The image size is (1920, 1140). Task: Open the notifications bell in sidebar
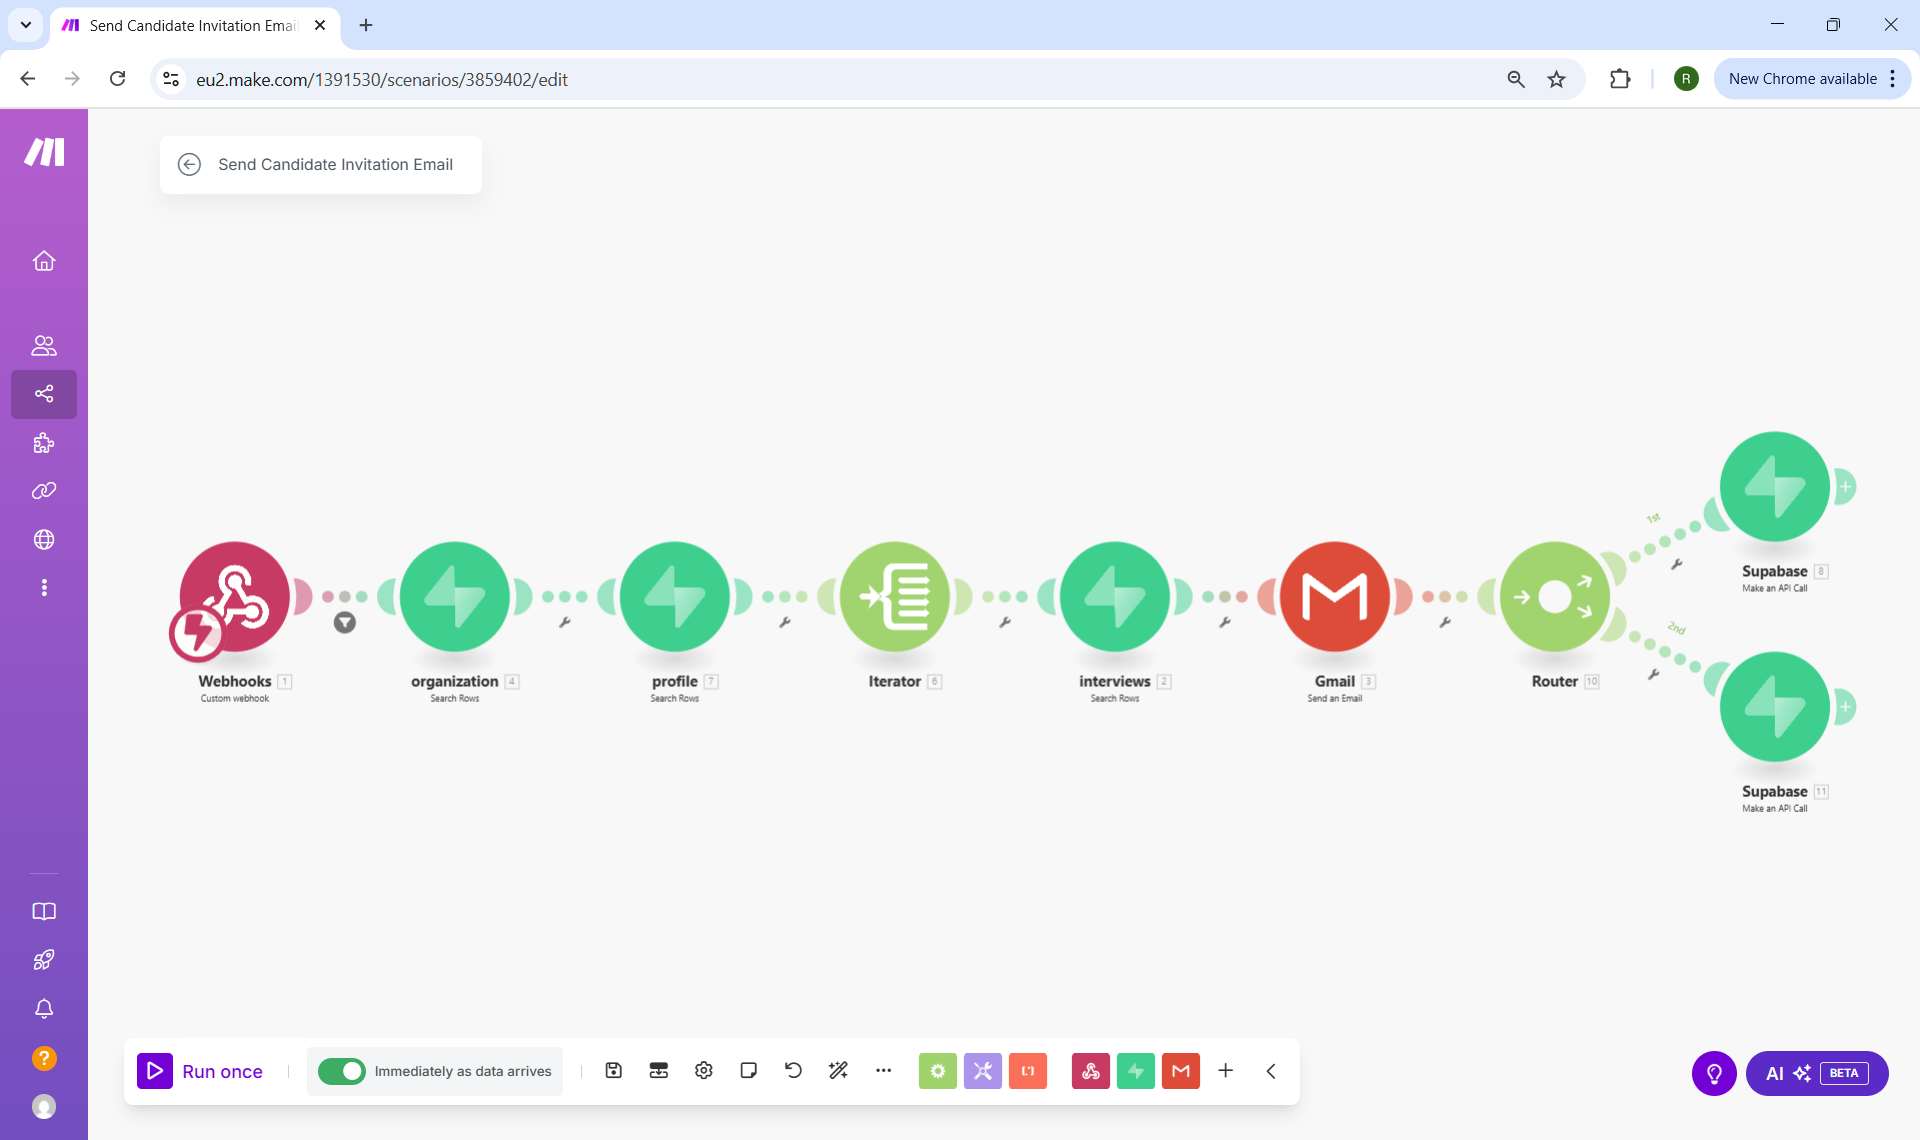(x=44, y=1009)
